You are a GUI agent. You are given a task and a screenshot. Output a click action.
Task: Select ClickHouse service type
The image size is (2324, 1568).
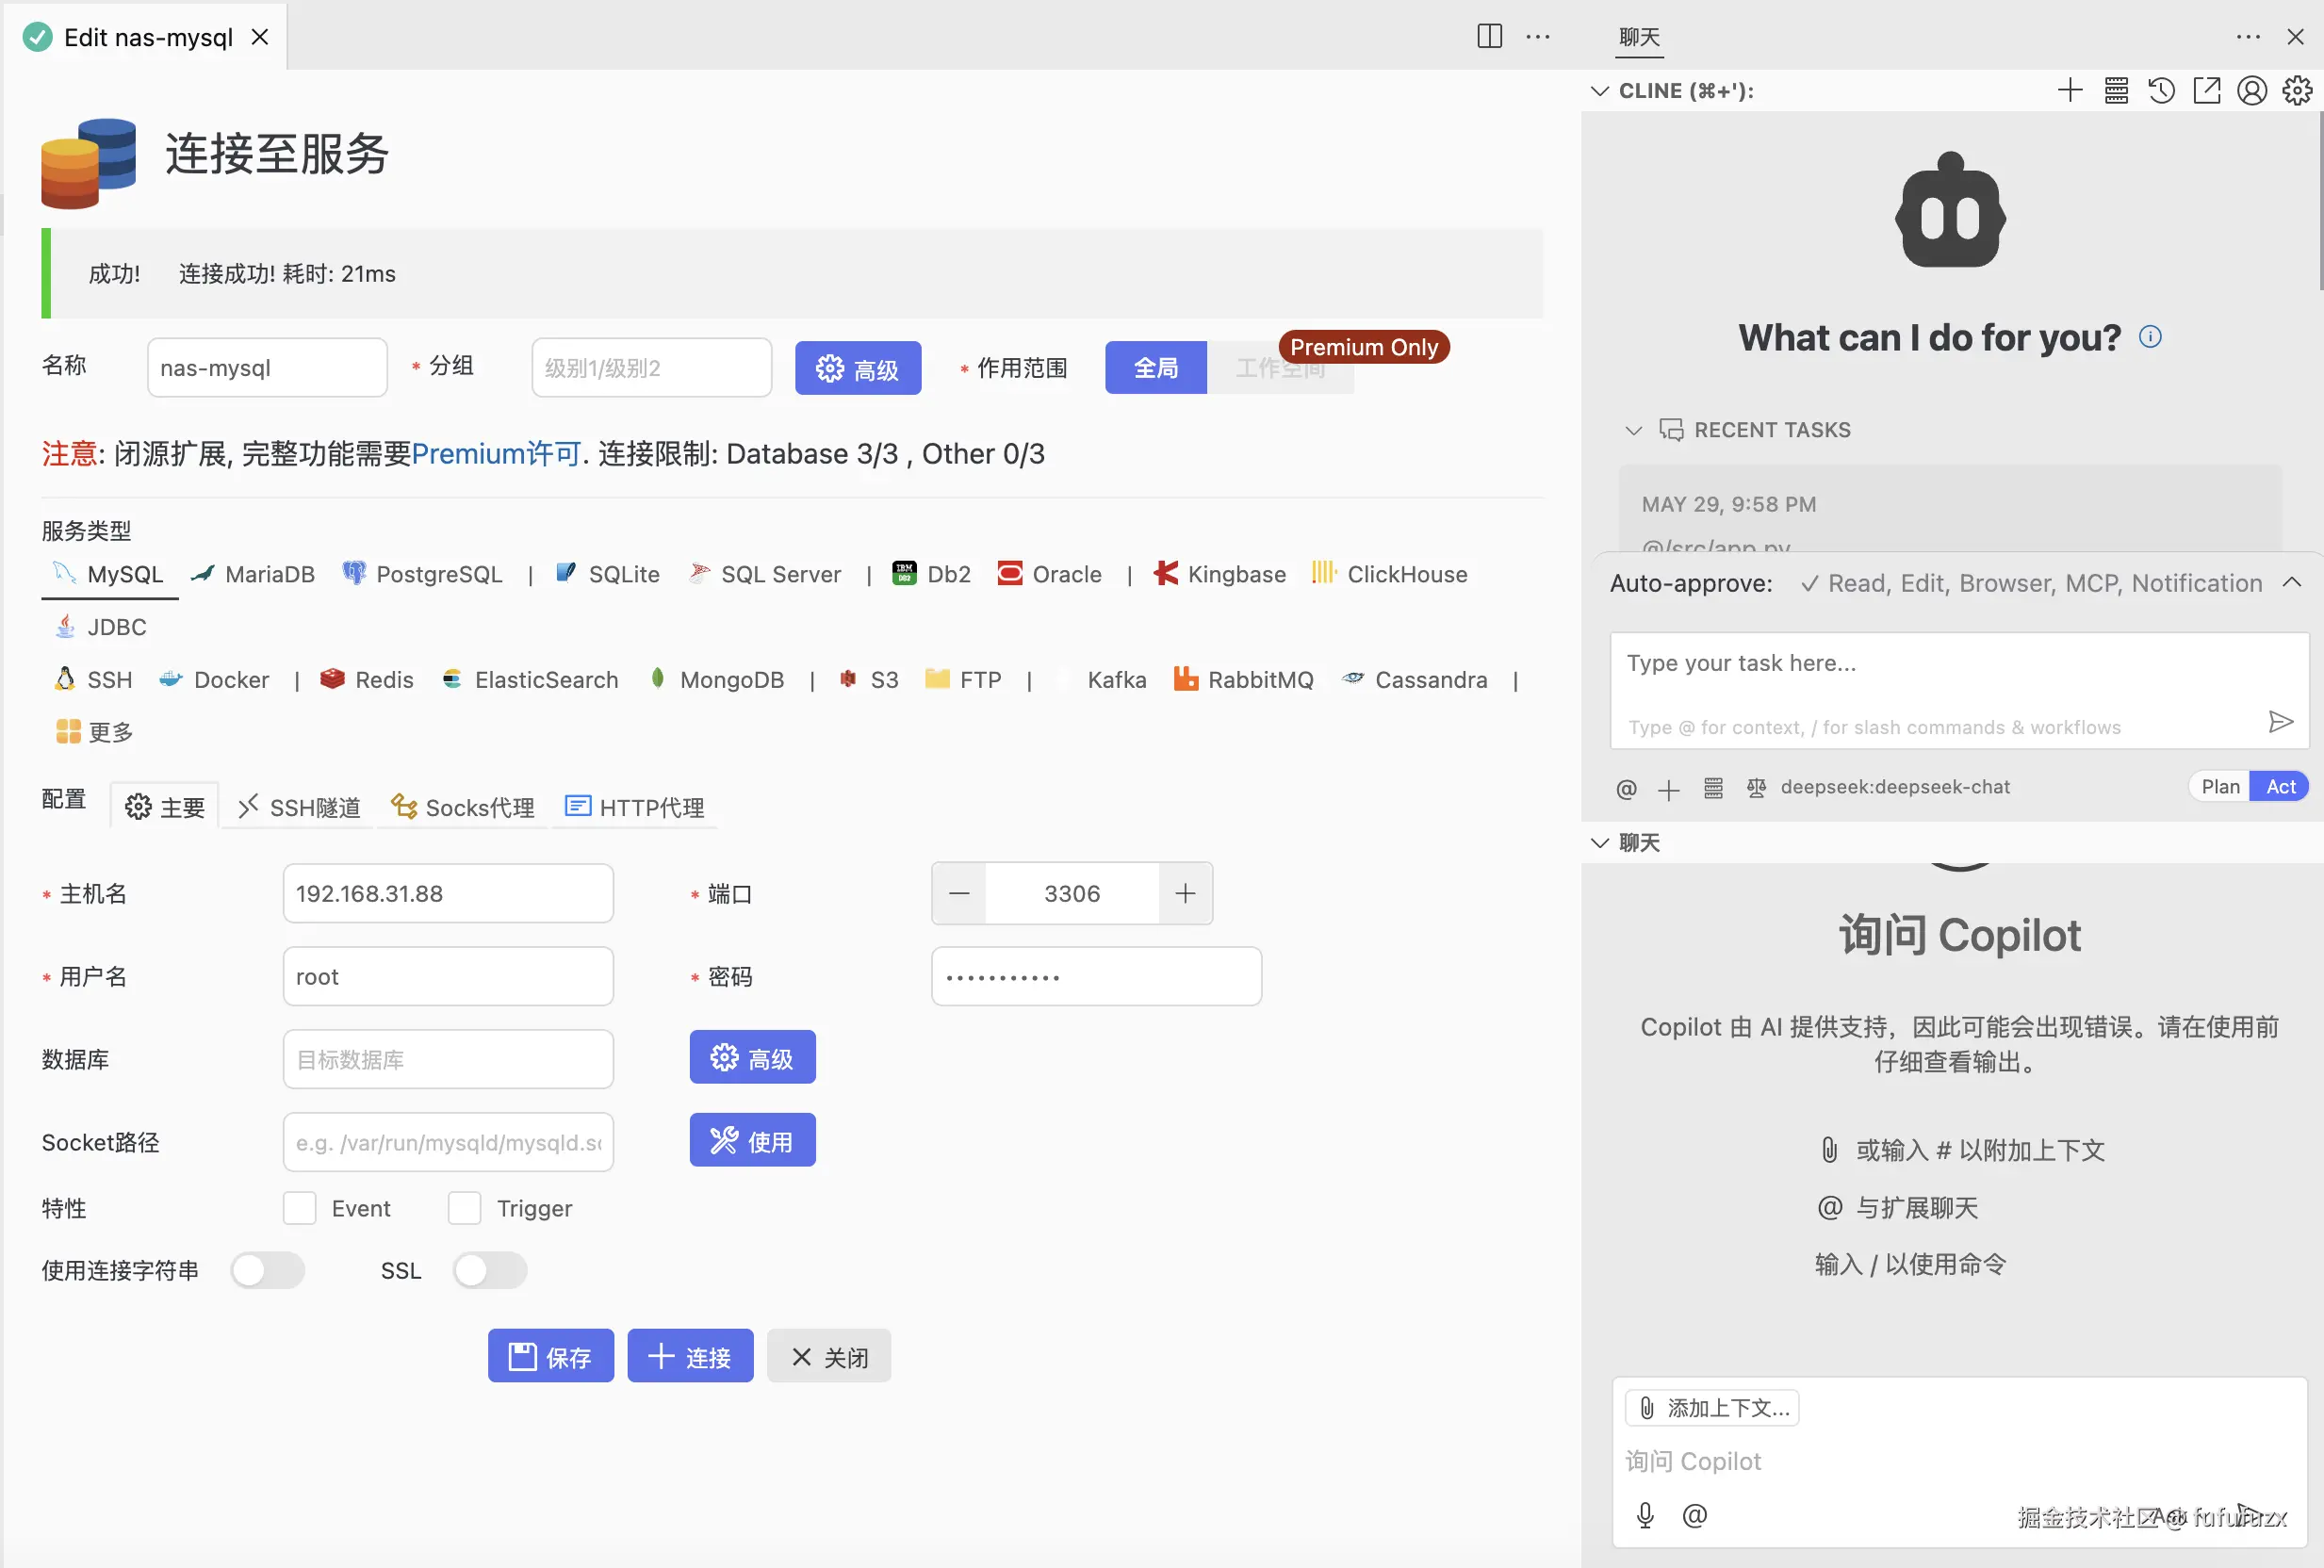(1389, 574)
